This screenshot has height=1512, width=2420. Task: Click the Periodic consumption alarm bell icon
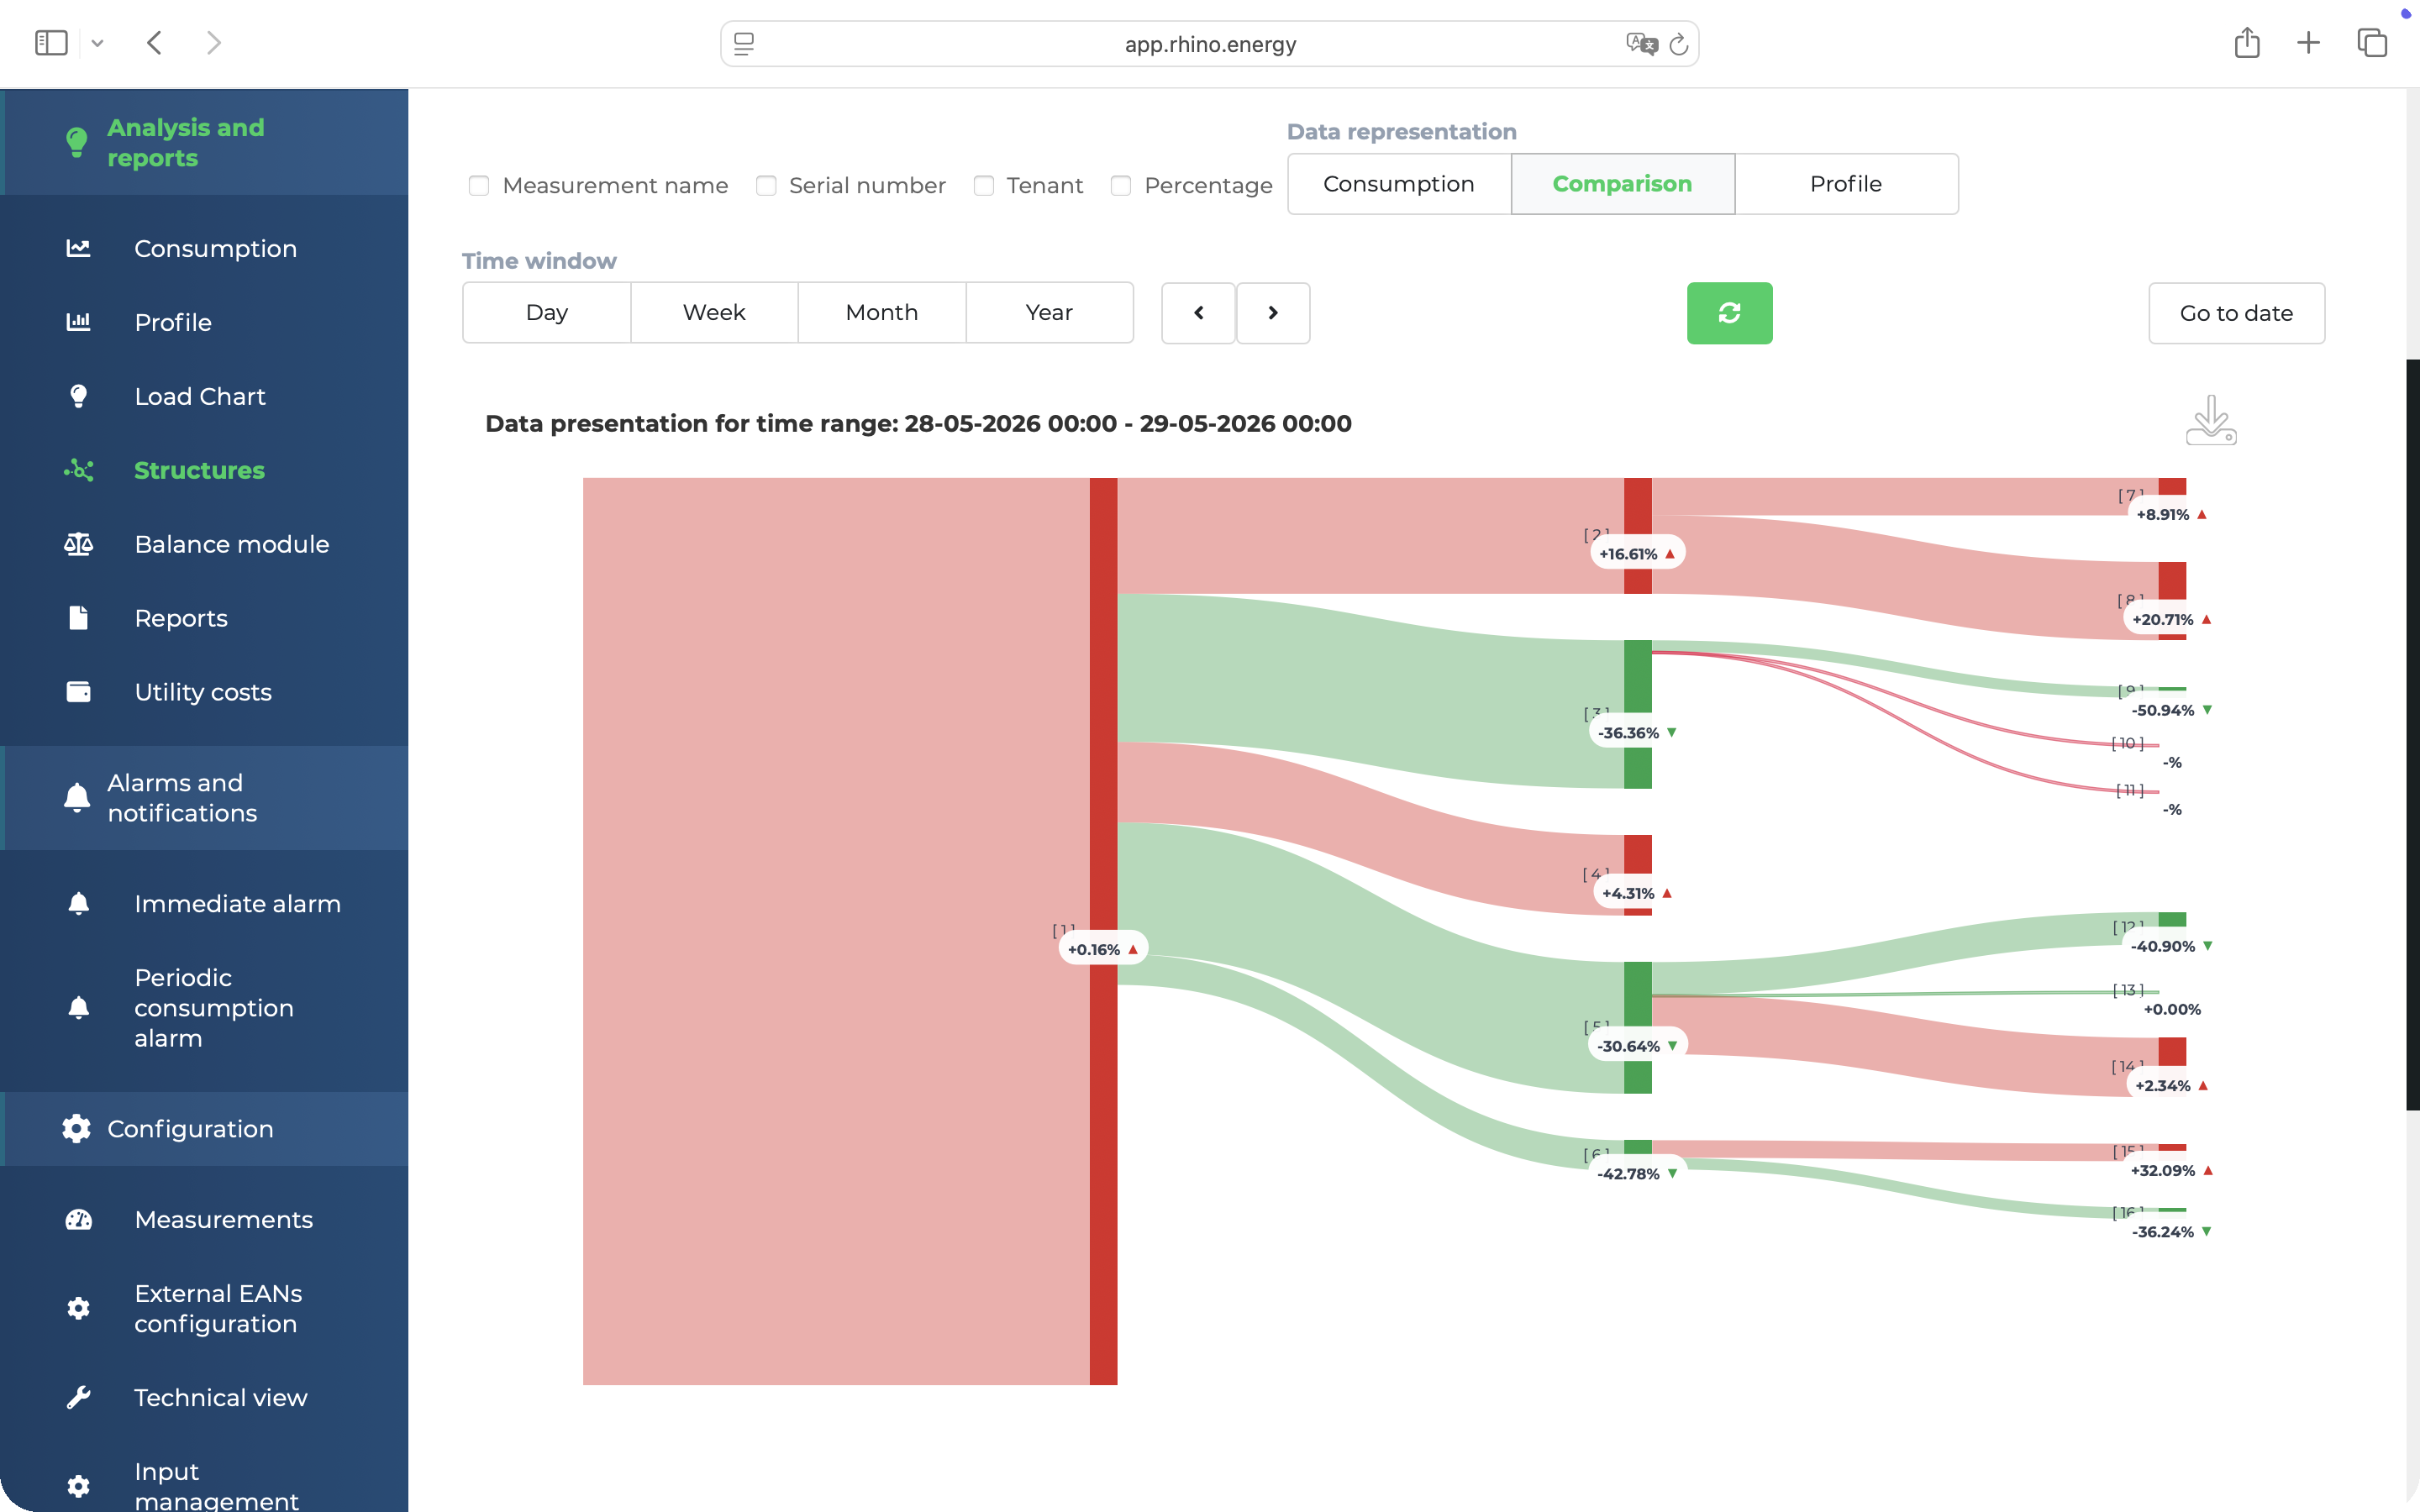[x=78, y=1007]
